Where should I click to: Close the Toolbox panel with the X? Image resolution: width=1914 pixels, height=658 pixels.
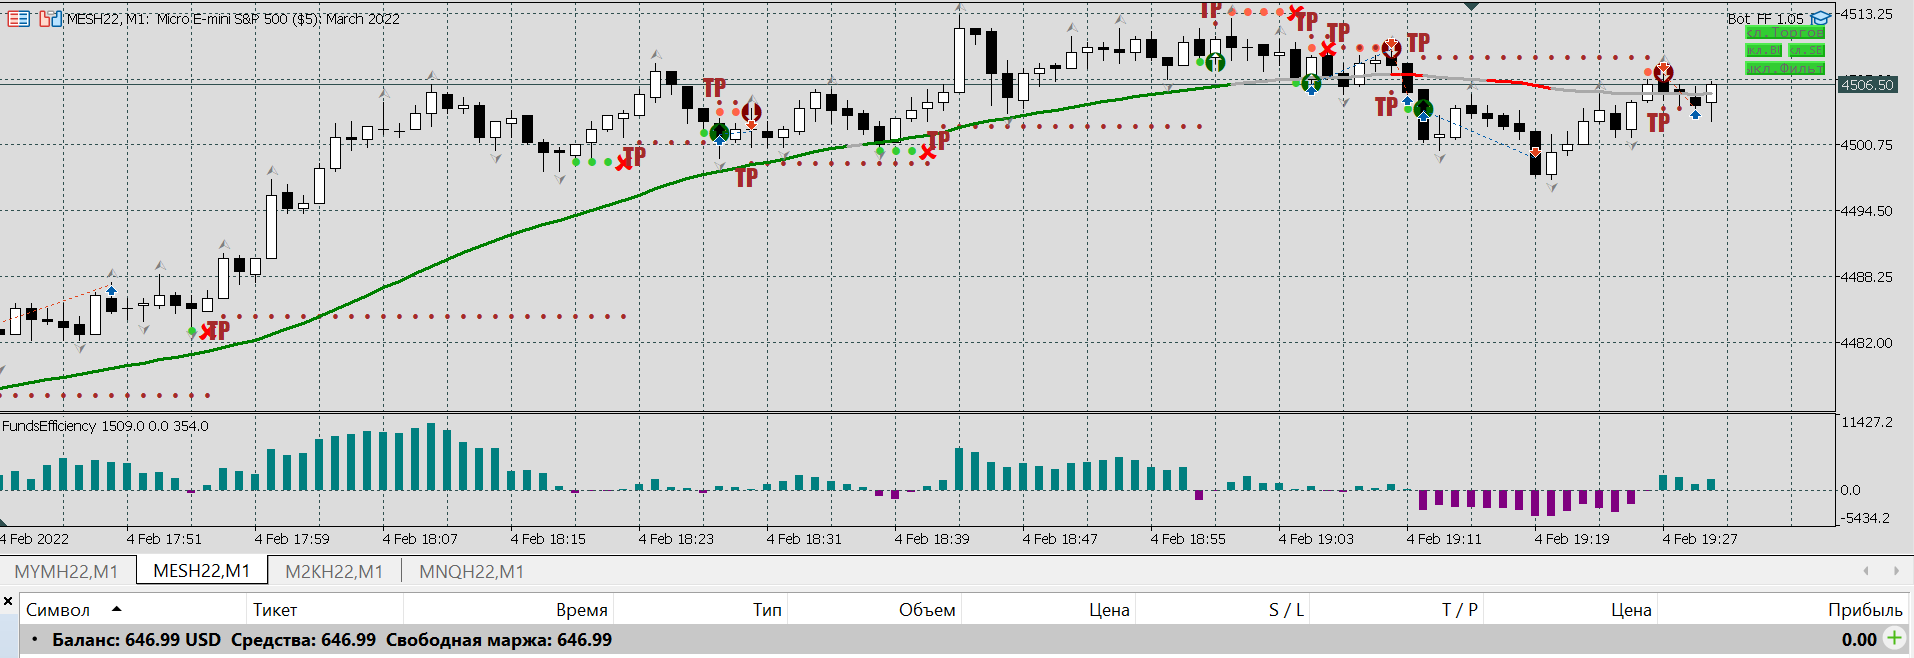(8, 601)
